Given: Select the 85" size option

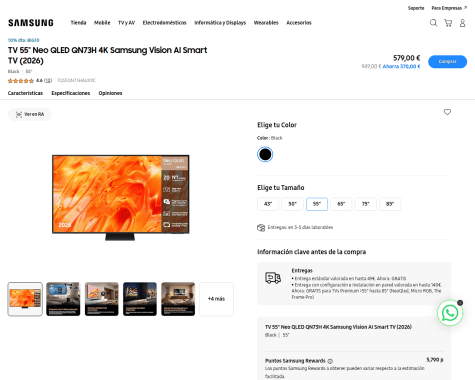Looking at the screenshot, I should [390, 204].
